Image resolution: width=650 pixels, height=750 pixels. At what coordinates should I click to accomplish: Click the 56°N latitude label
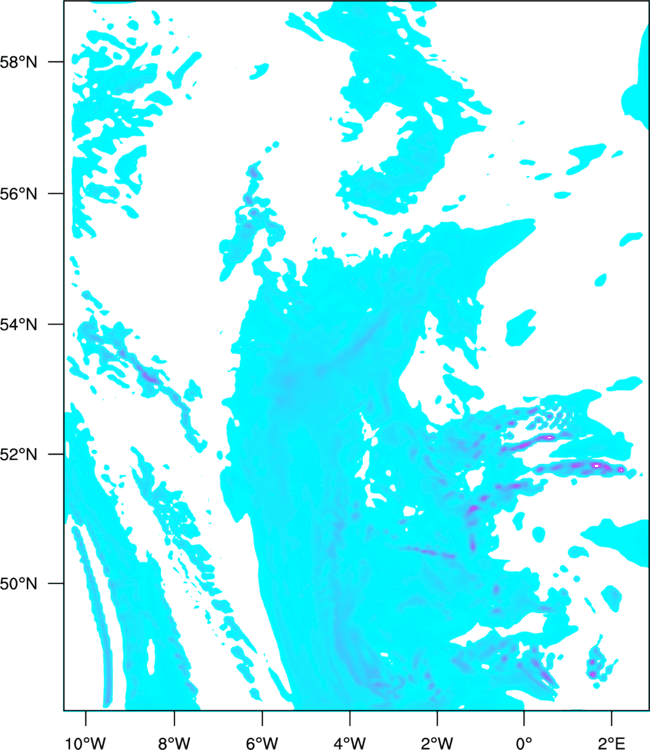[18, 194]
